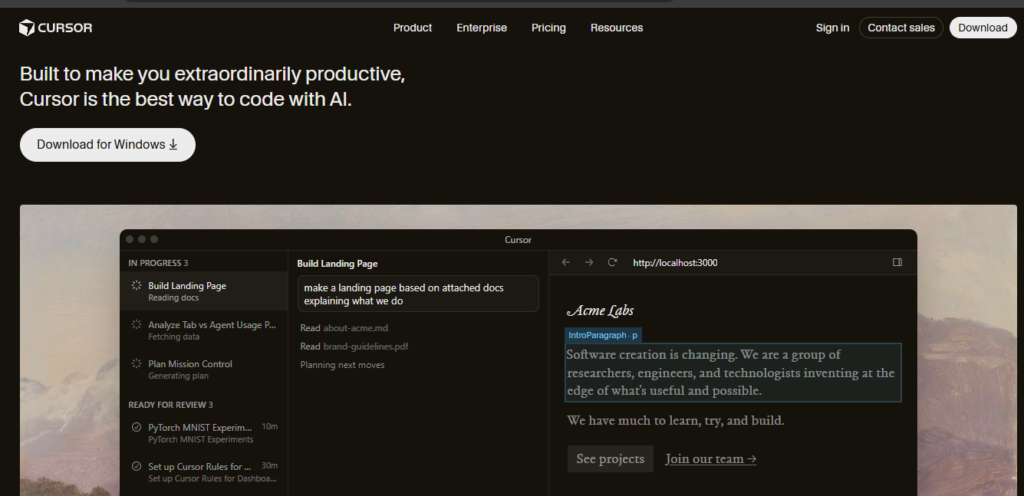Screen dimensions: 1024x496
Task: Click the checkmark icon beside Set up Cursor Rules
Action: click(136, 467)
